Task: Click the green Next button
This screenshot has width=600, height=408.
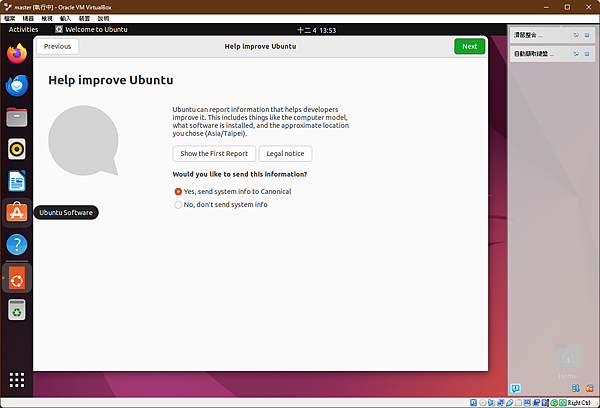Action: click(x=470, y=46)
